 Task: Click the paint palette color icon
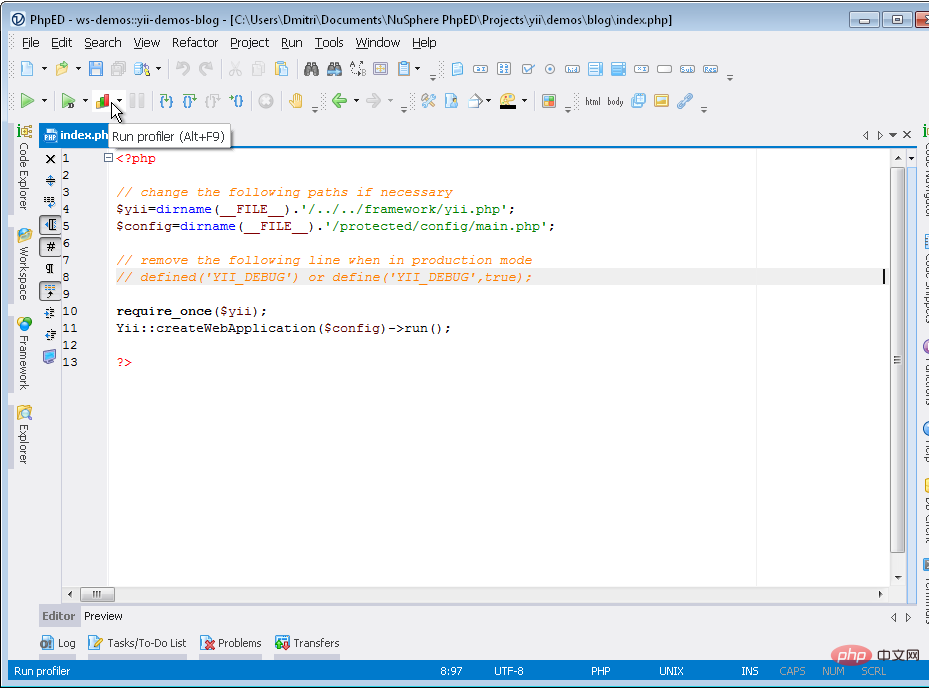point(508,101)
